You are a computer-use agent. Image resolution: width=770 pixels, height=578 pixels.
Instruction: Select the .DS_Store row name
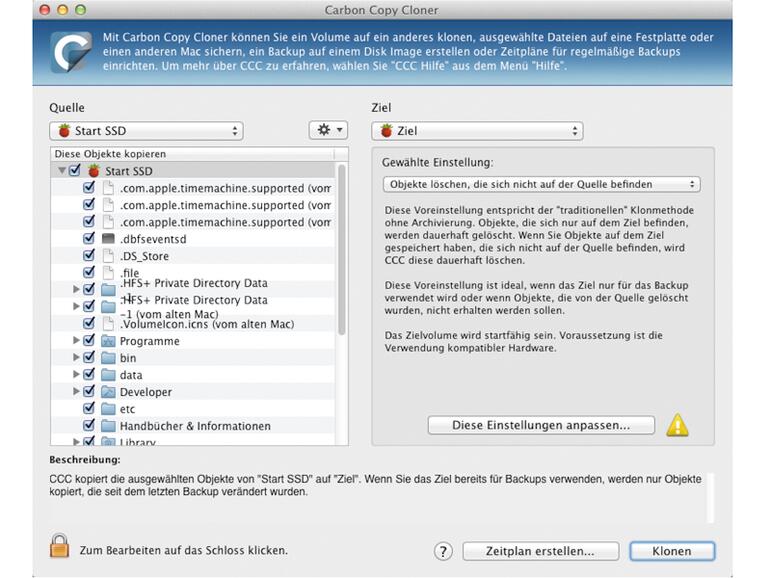[x=144, y=256]
